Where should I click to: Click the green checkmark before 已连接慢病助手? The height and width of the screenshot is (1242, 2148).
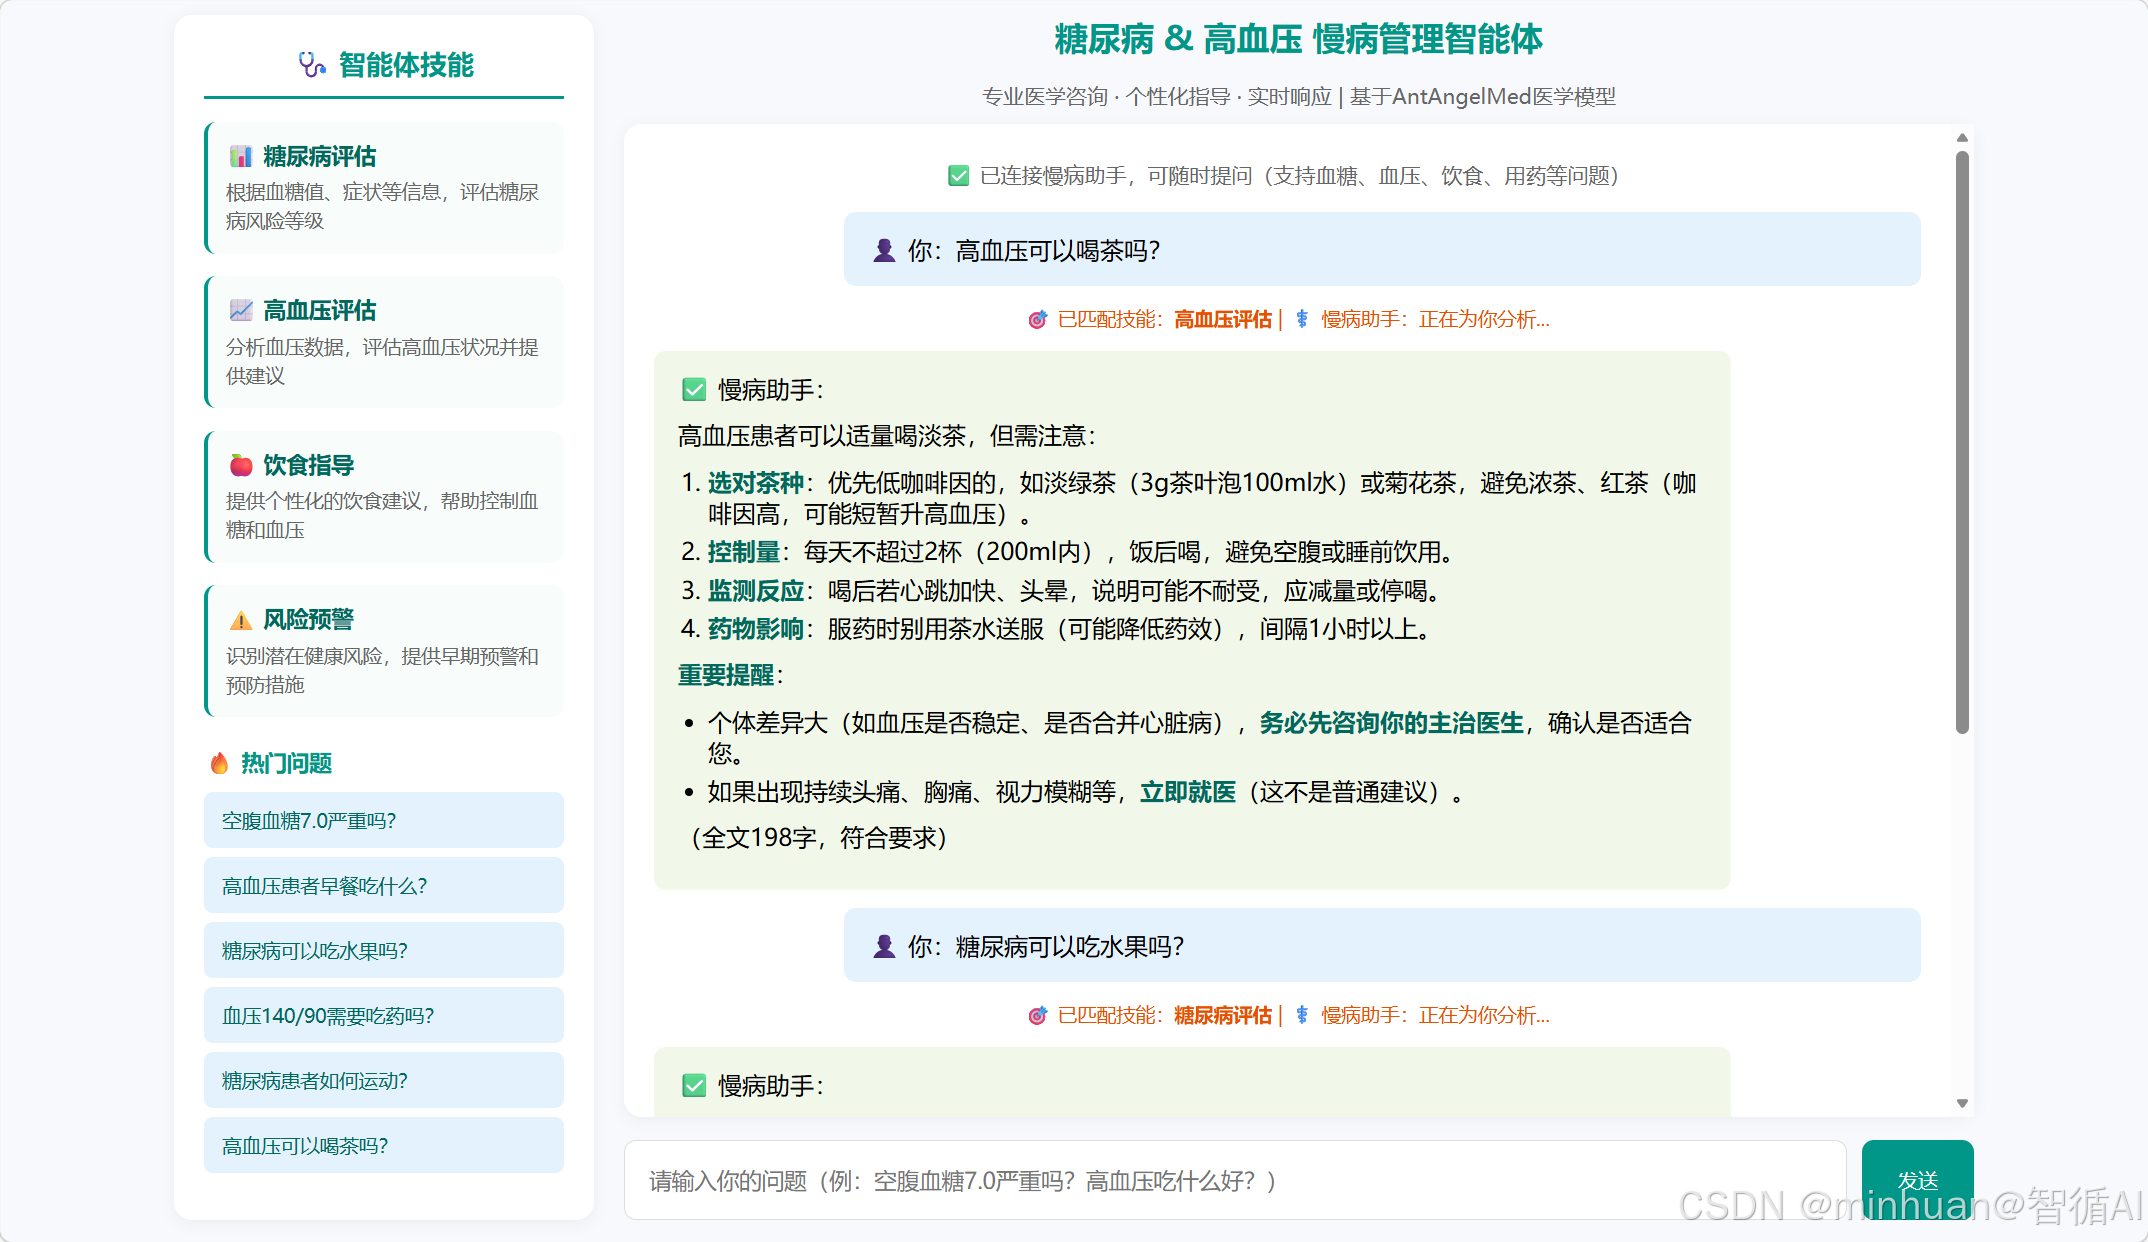(958, 176)
